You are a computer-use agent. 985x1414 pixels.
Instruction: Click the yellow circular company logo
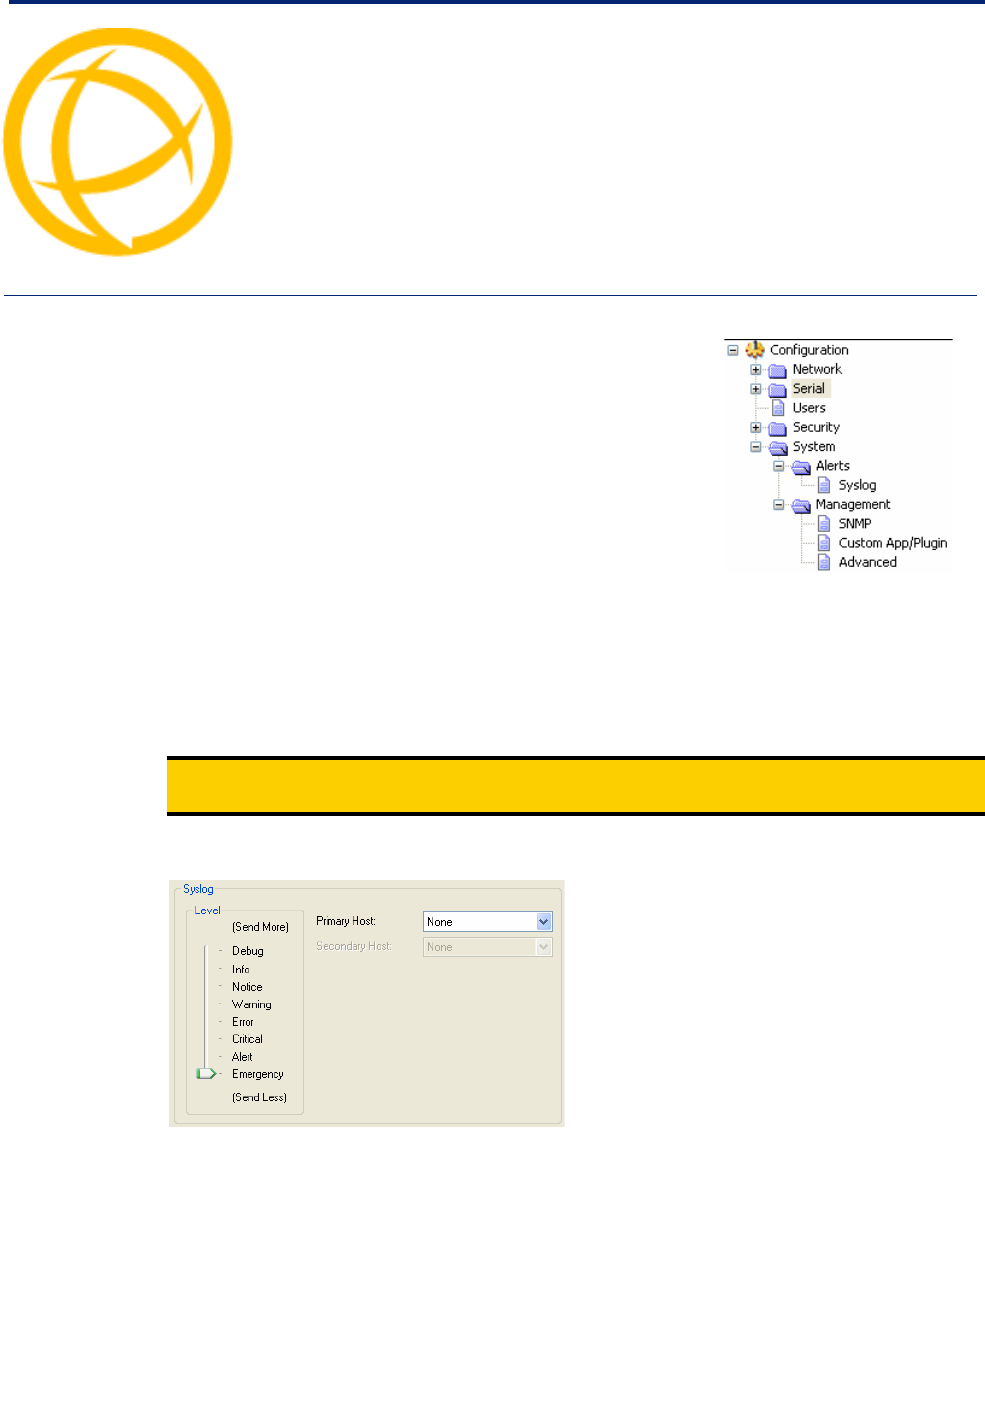(x=118, y=142)
